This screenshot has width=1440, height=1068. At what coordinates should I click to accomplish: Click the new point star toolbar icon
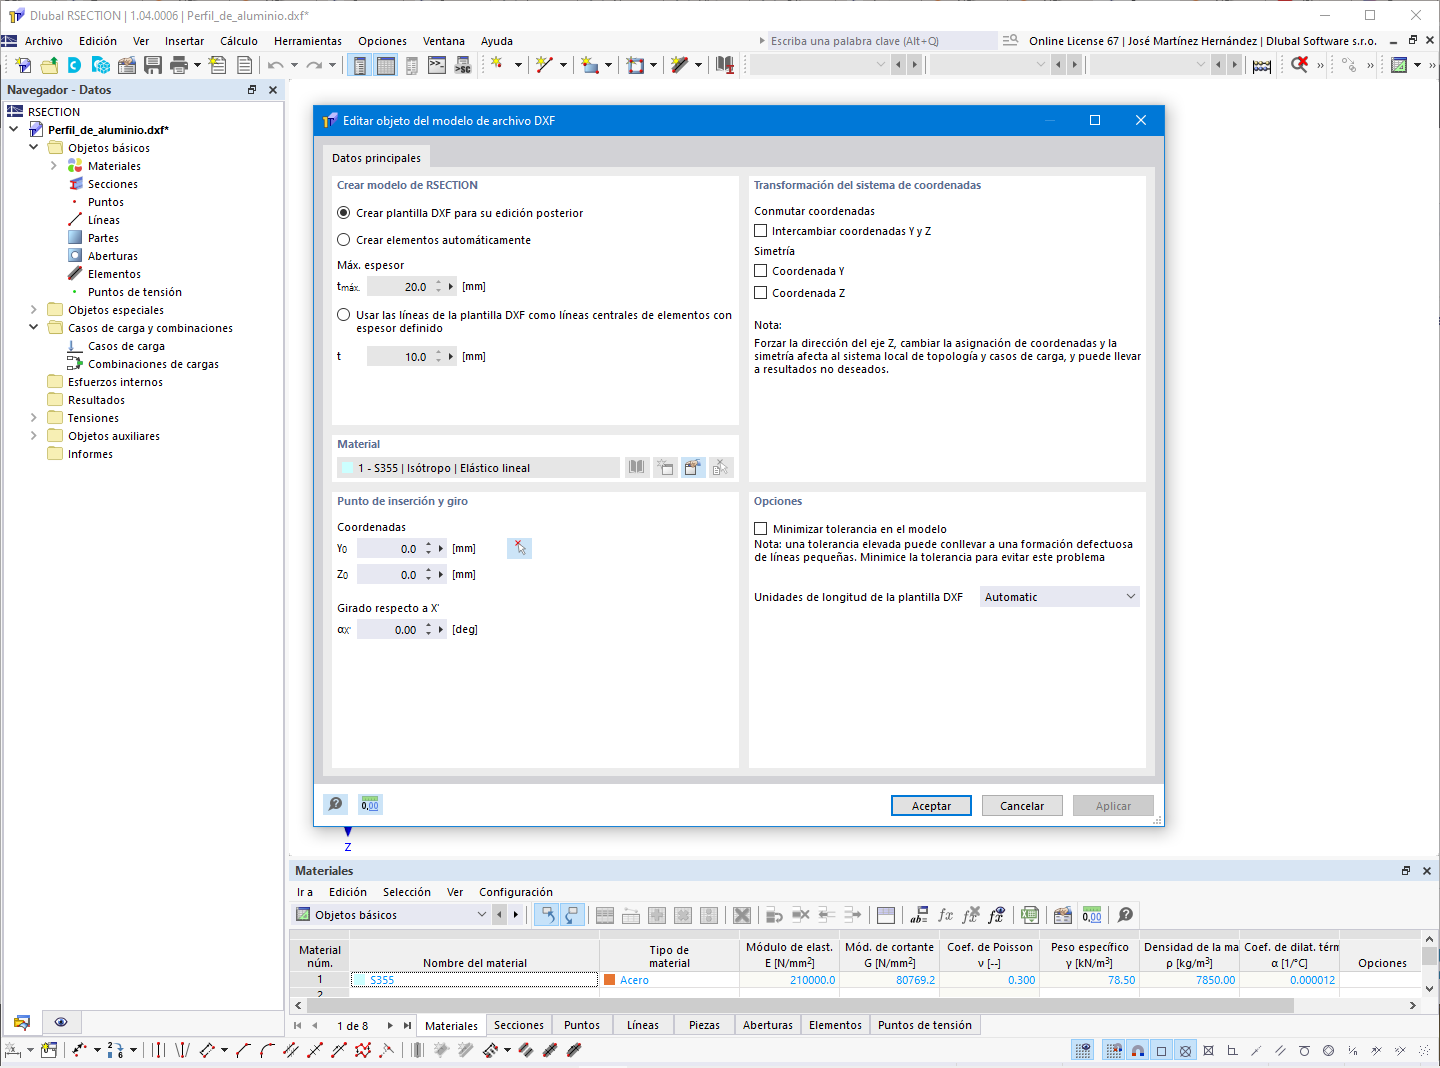[x=497, y=65]
